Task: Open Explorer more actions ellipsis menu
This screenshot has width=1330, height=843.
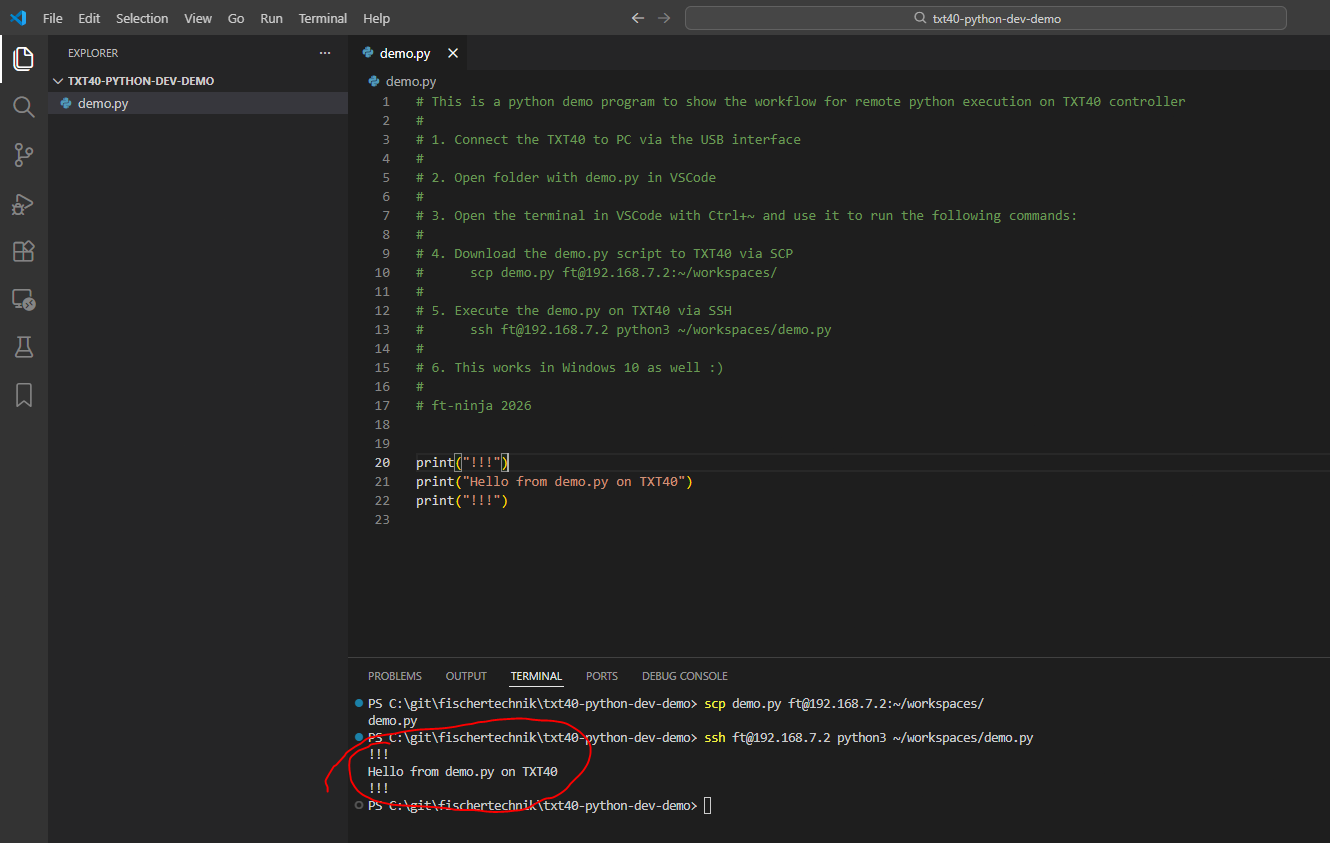Action: coord(324,53)
